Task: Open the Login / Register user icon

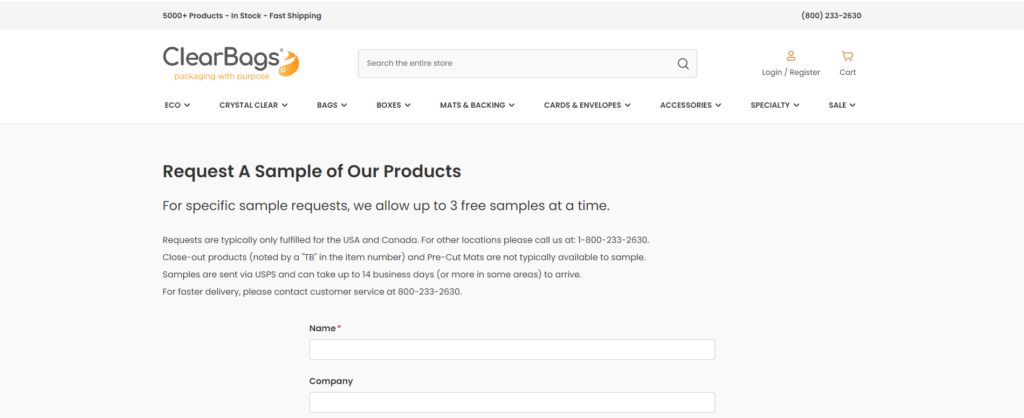Action: [790, 56]
